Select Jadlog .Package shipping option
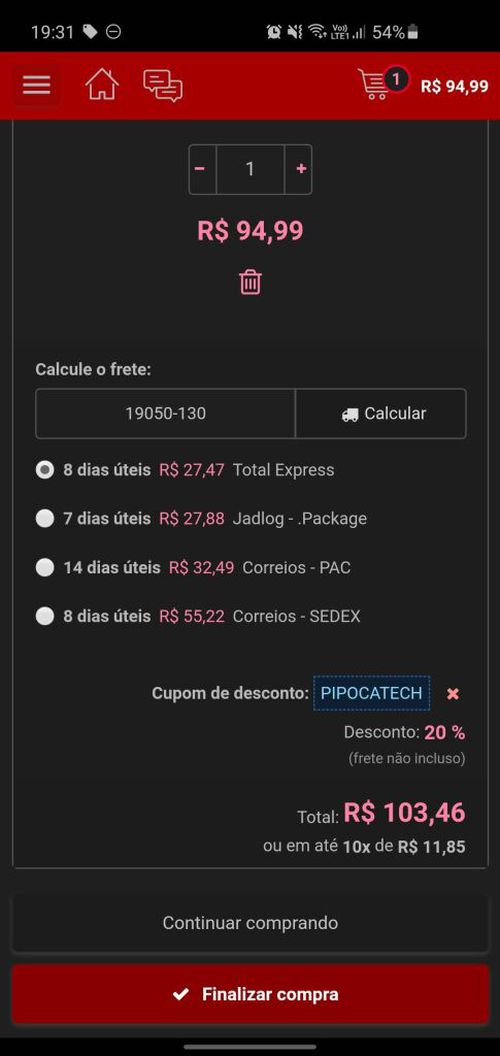 (x=44, y=519)
